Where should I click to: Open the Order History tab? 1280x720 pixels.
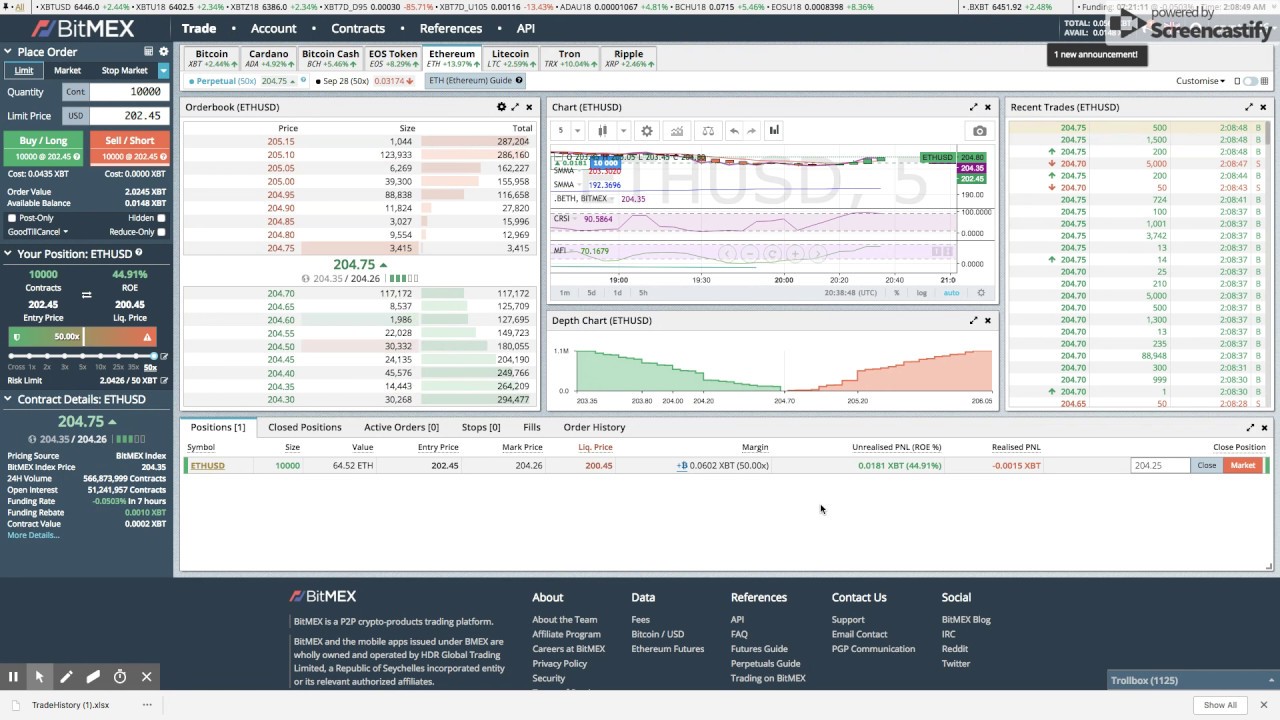click(594, 427)
